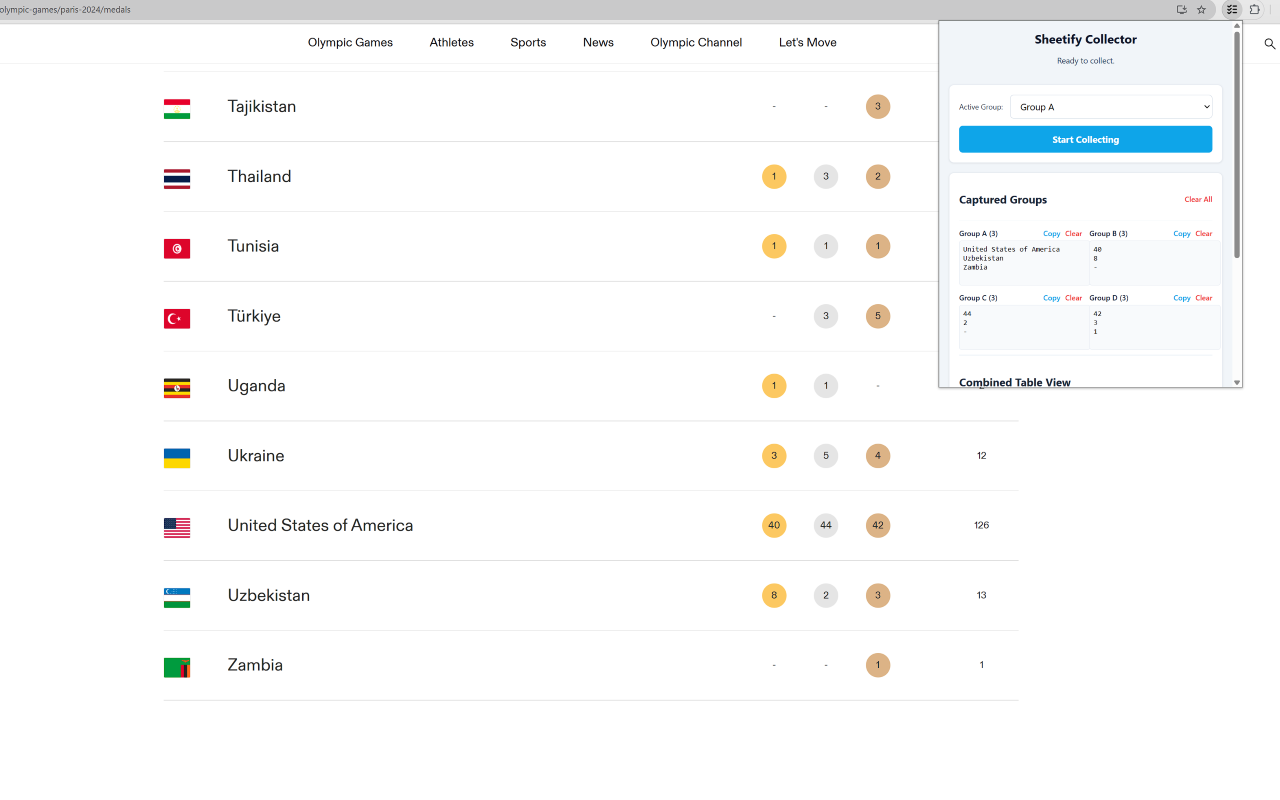The image size is (1280, 800).
Task: Click the install app icon in address bar
Action: [1182, 10]
